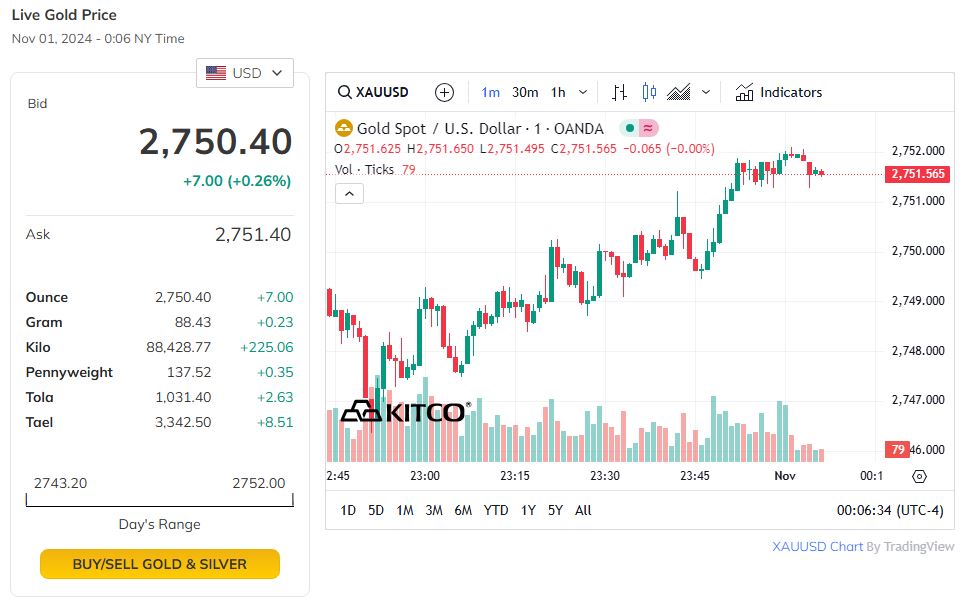Viewport: 966px width, 597px height.
Task: Open the USD currency dropdown
Action: [245, 73]
